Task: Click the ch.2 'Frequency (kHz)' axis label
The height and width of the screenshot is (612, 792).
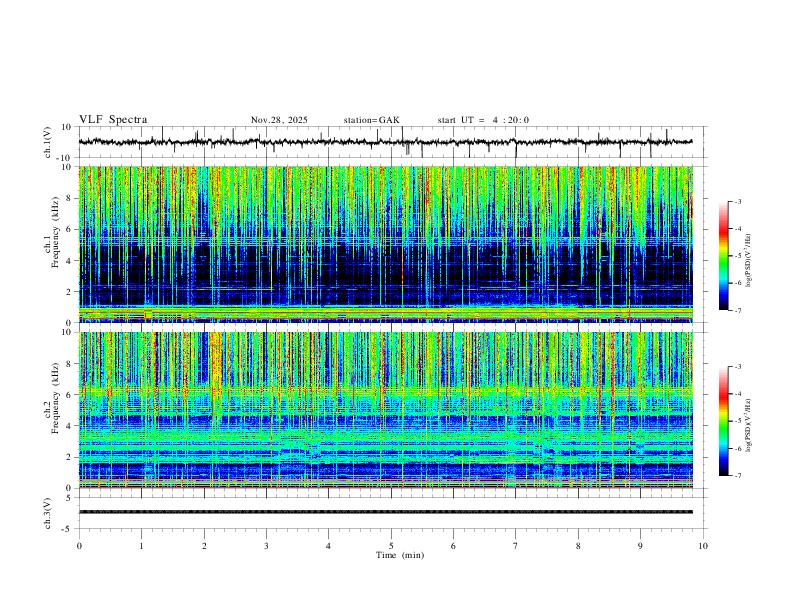Action: (55, 398)
